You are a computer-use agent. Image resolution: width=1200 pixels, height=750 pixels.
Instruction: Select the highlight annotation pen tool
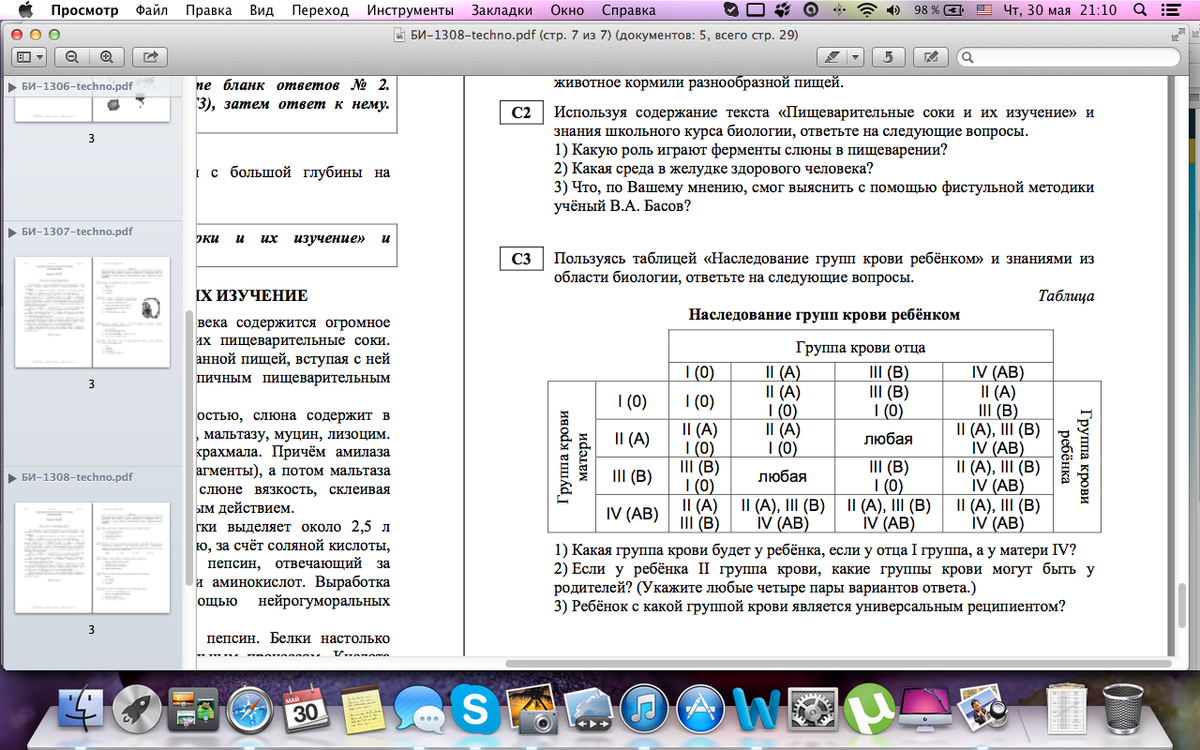pyautogui.click(x=832, y=56)
